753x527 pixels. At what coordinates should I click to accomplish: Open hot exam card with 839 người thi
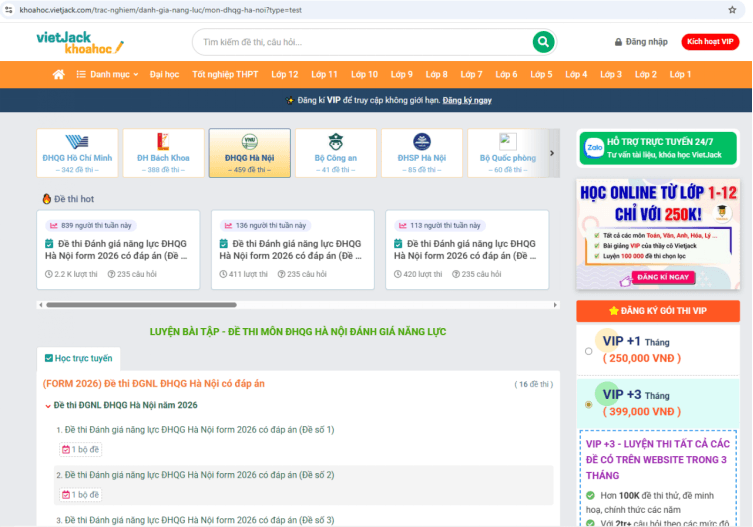point(118,250)
